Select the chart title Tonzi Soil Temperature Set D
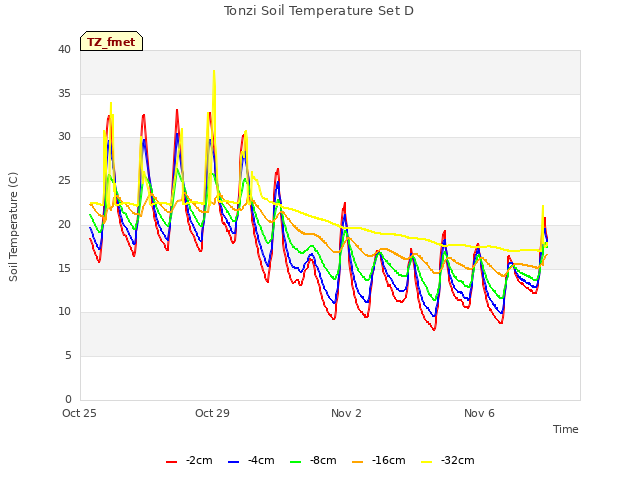The image size is (640, 480). [x=319, y=11]
